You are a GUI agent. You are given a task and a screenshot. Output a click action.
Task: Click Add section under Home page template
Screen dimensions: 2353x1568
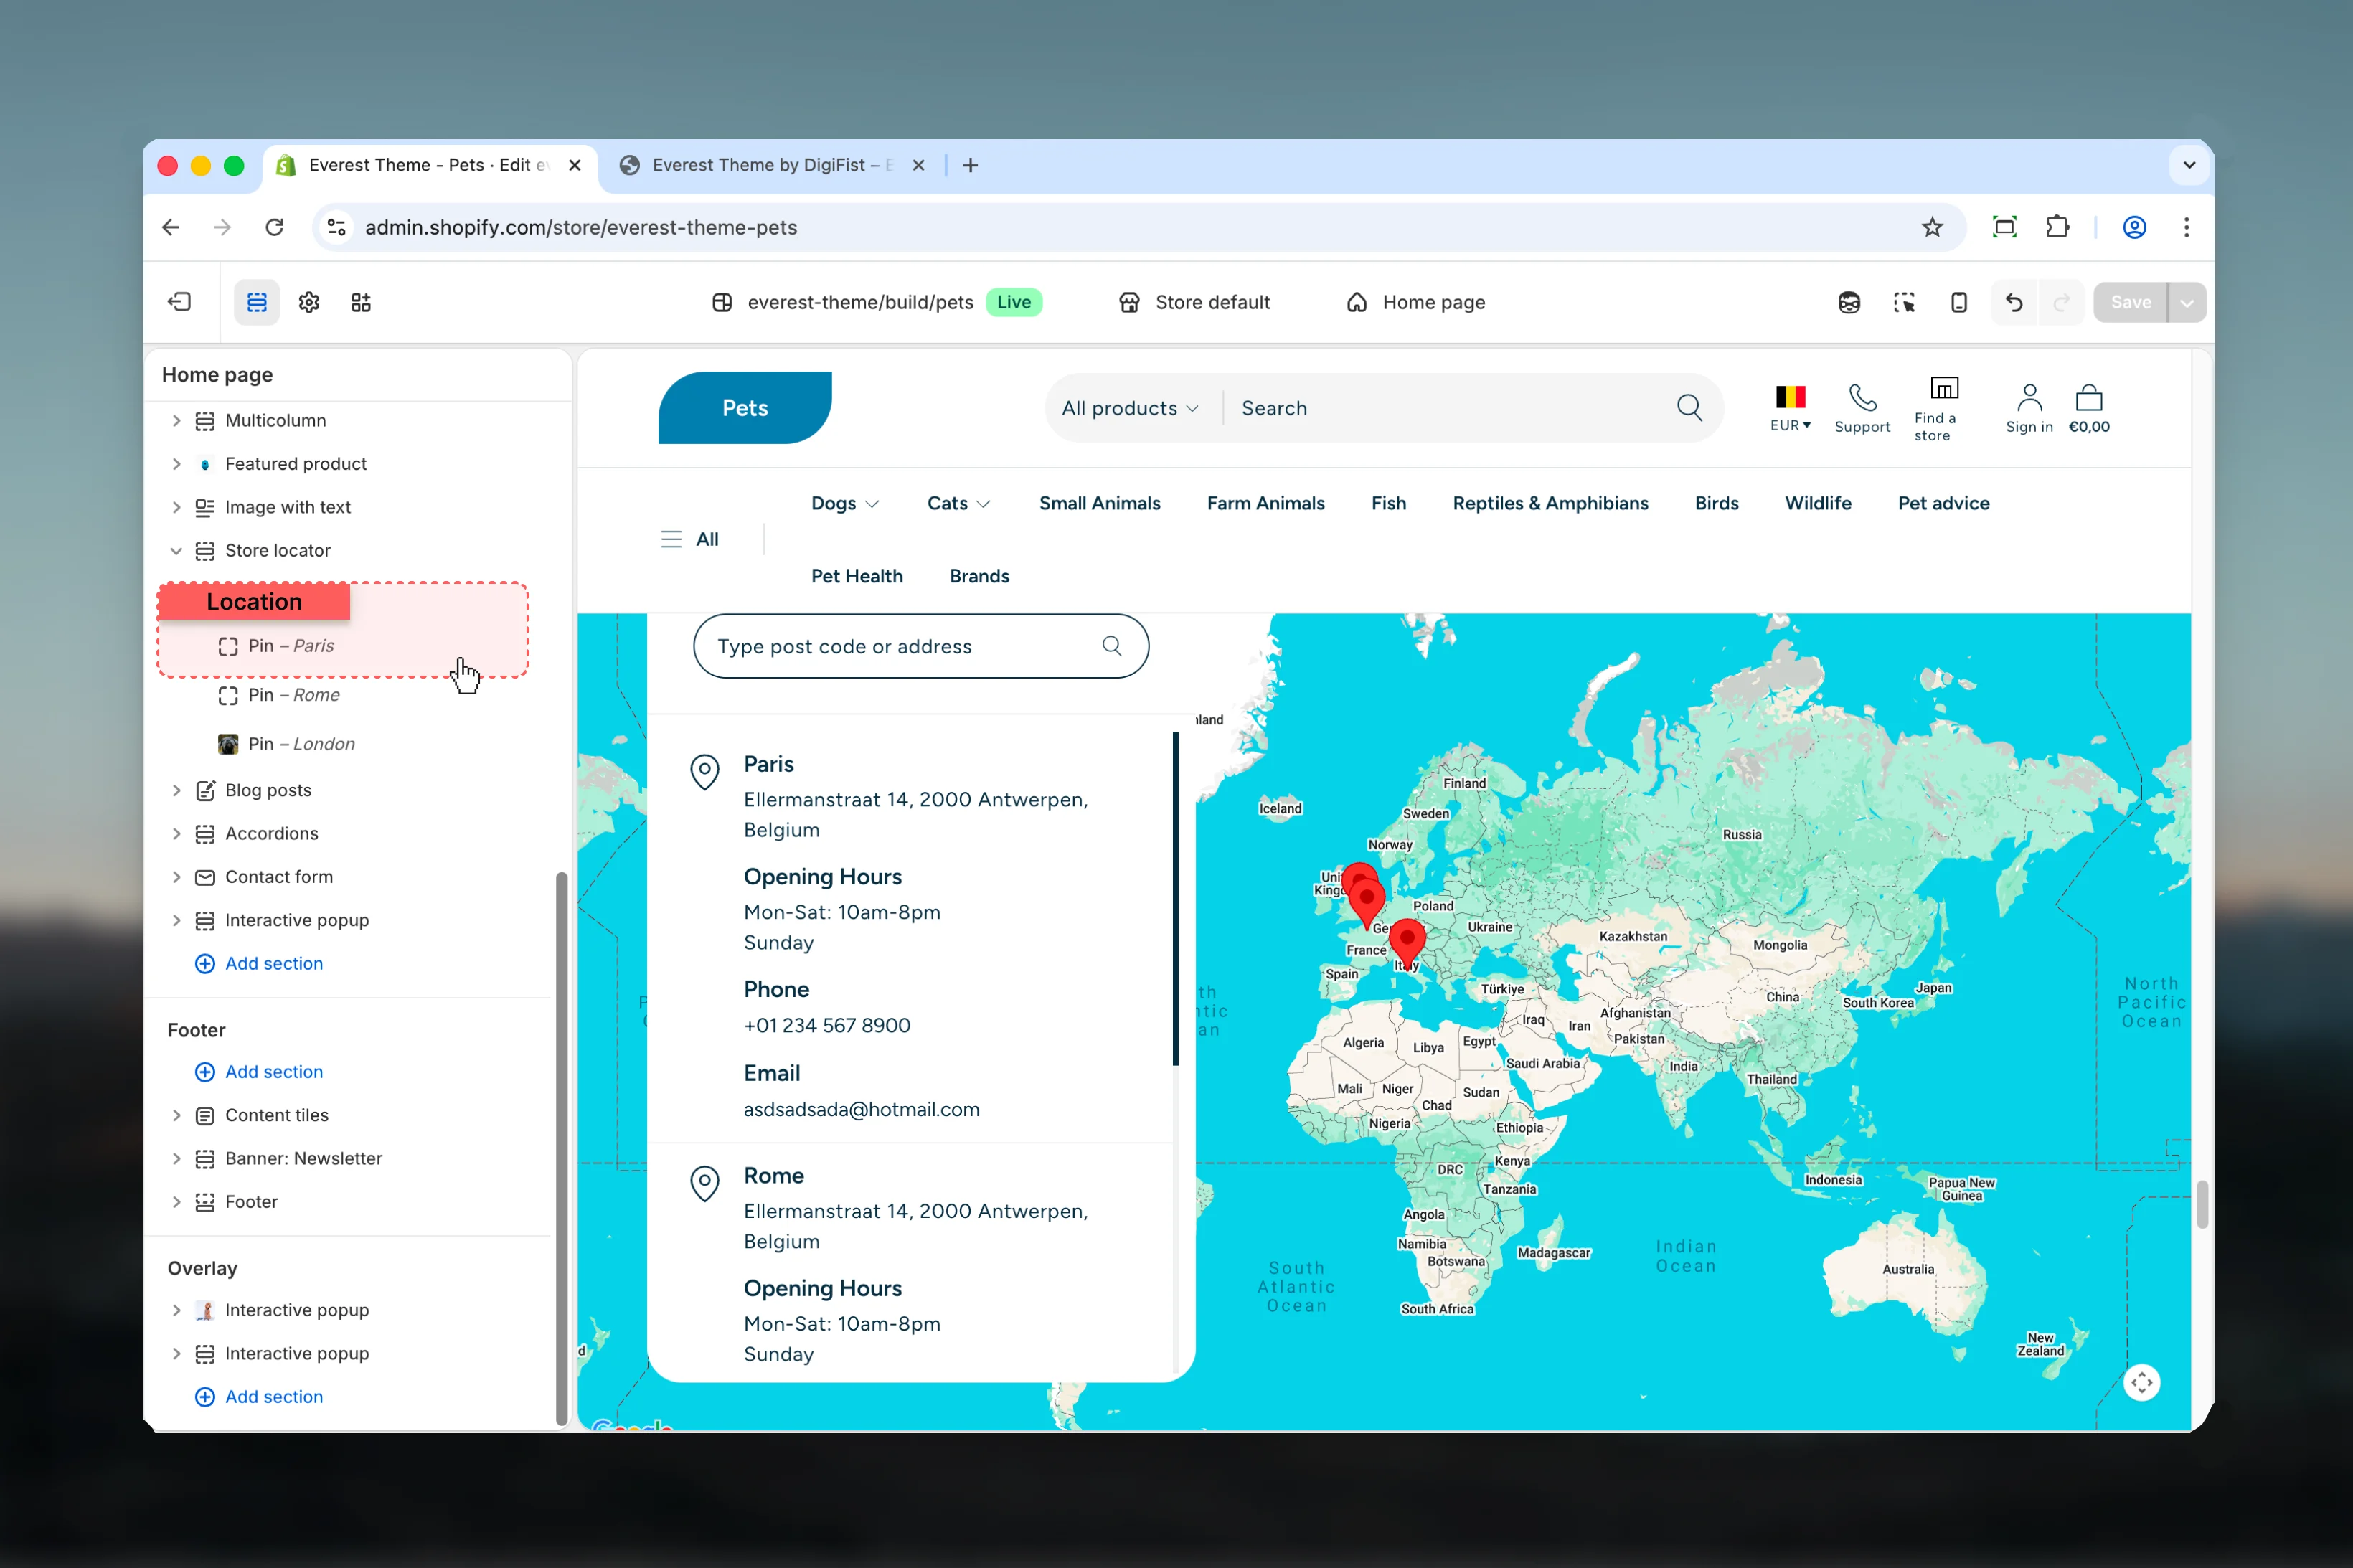pyautogui.click(x=259, y=963)
